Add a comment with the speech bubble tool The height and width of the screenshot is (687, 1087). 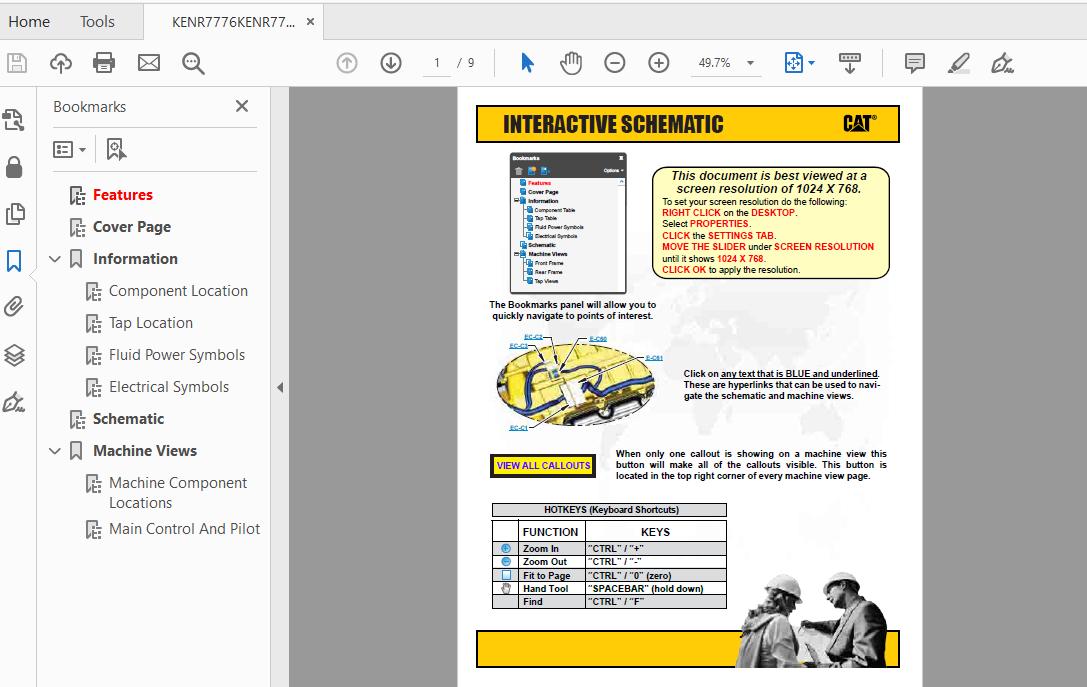pyautogui.click(x=913, y=62)
